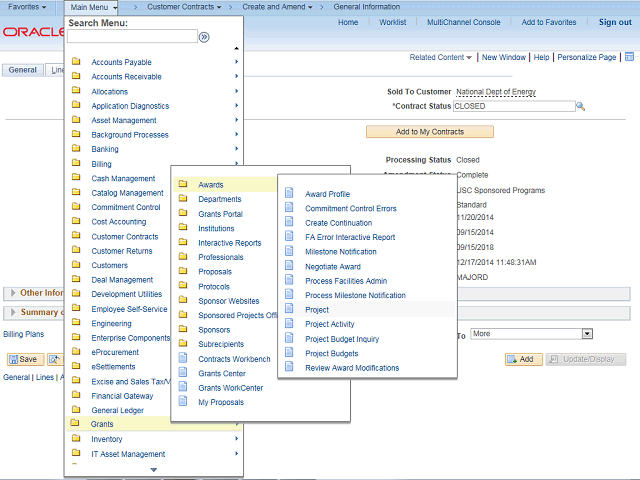Open the More dropdown list
The image size is (640, 480).
(x=532, y=334)
